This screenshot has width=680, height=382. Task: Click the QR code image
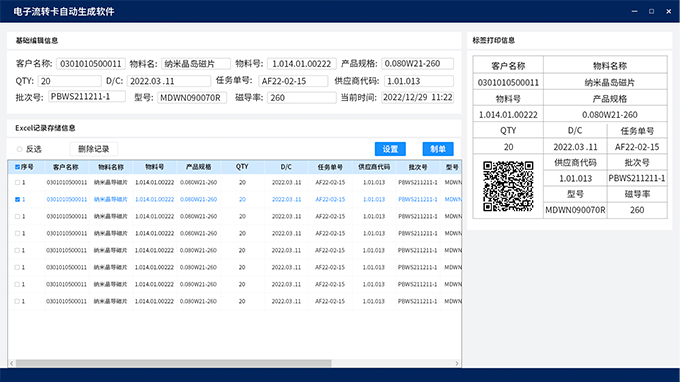(508, 186)
